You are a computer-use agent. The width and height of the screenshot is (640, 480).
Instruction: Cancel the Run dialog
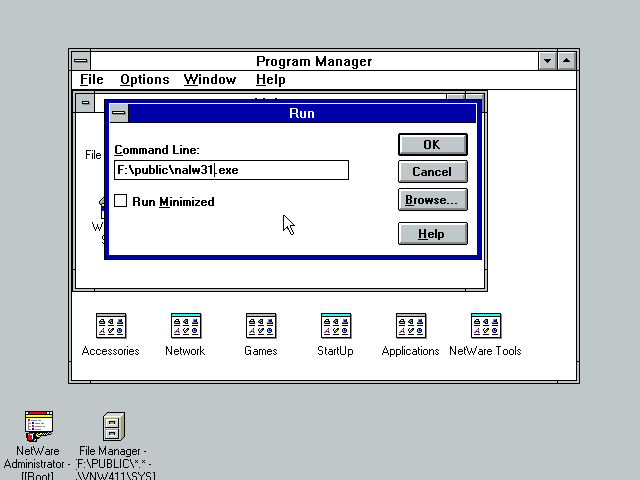point(433,171)
